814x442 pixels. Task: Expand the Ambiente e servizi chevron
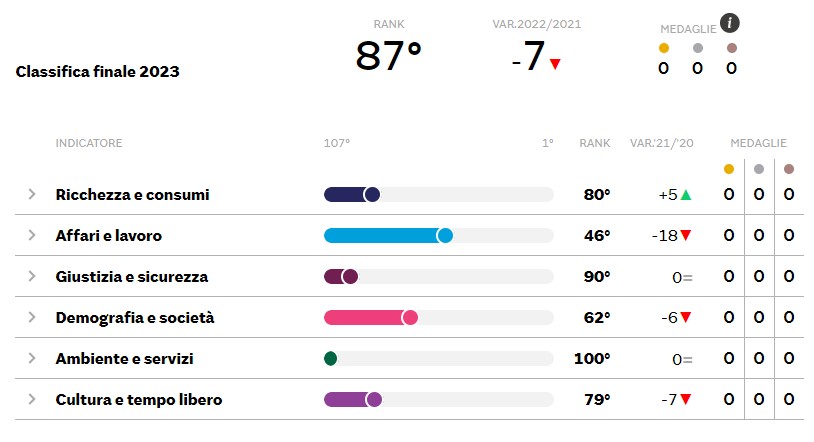click(x=32, y=358)
